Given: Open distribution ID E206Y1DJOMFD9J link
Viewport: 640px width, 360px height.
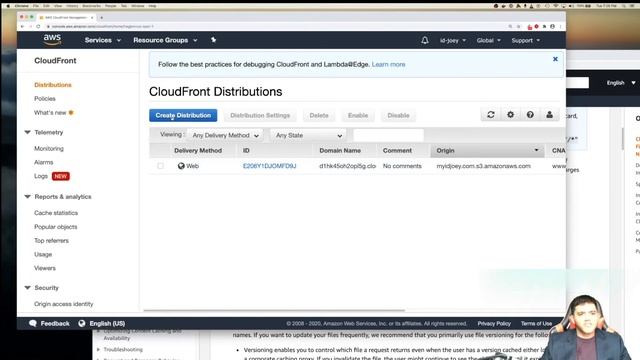Looking at the screenshot, I should pyautogui.click(x=269, y=166).
